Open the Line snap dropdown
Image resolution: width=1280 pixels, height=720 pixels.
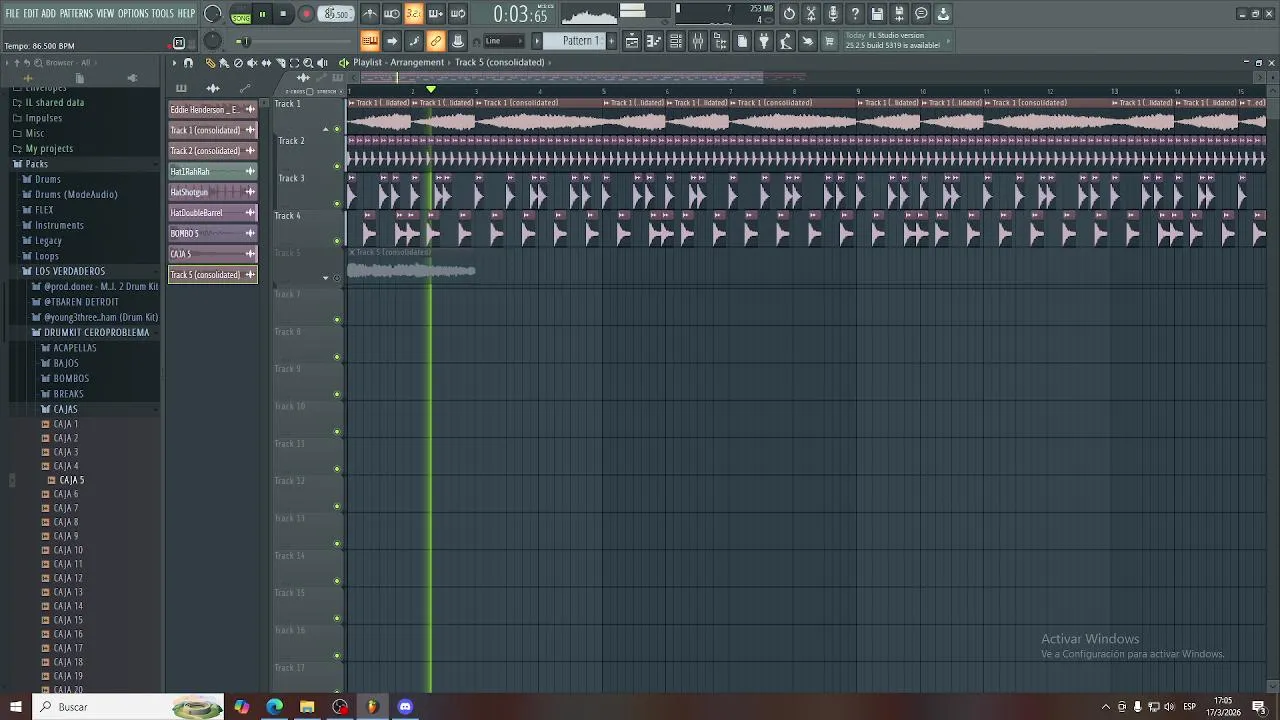pyautogui.click(x=504, y=41)
